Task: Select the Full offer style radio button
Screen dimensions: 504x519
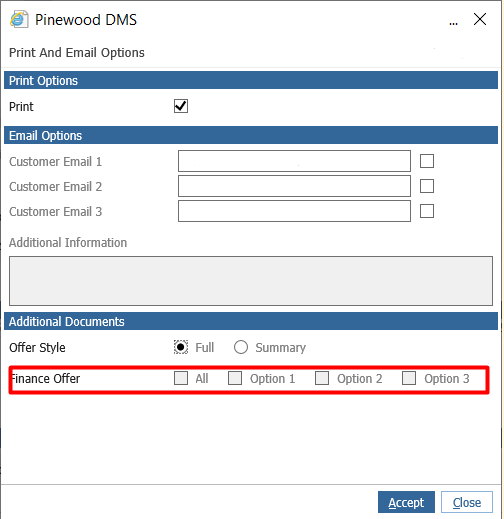Action: pyautogui.click(x=181, y=347)
